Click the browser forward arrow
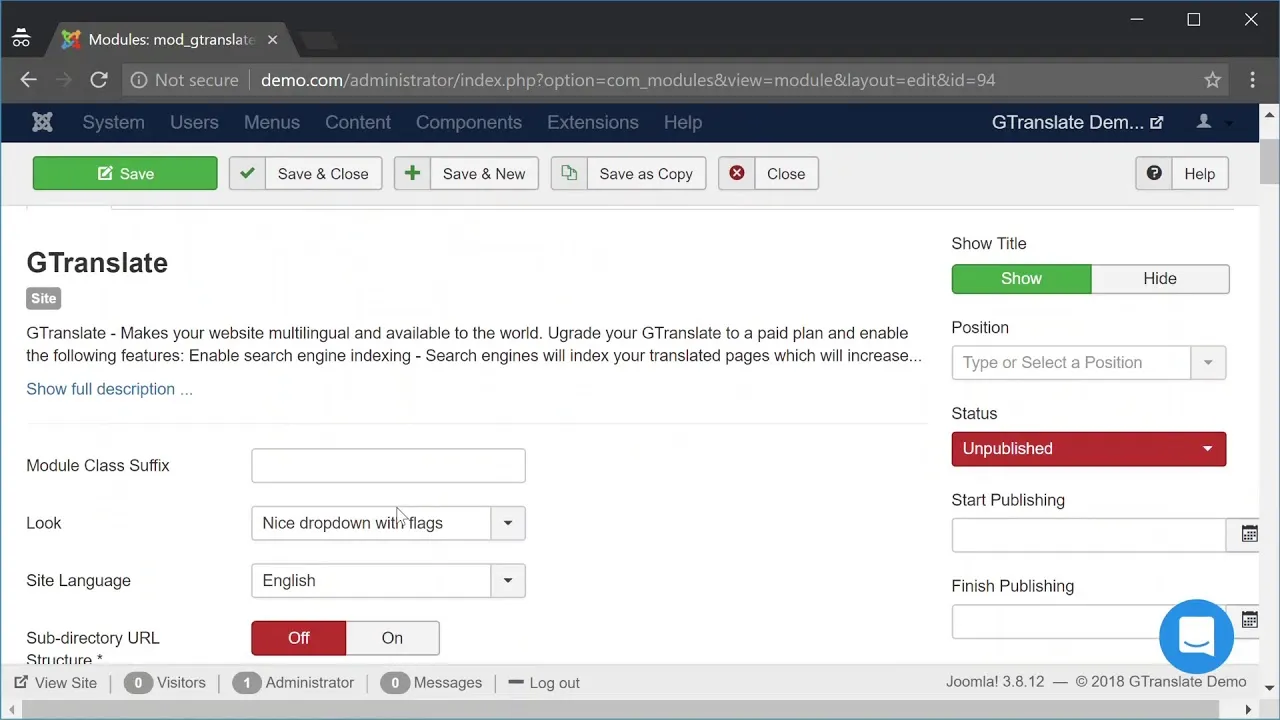The height and width of the screenshot is (720, 1280). coord(63,80)
